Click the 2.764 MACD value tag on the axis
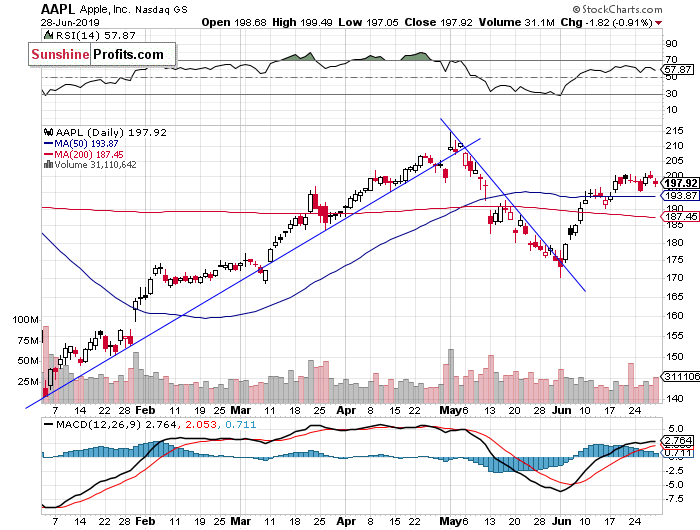This screenshot has width=700, height=530. pyautogui.click(x=679, y=440)
